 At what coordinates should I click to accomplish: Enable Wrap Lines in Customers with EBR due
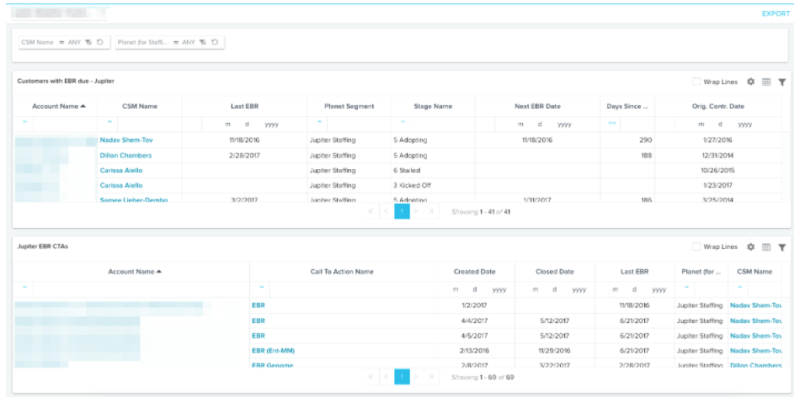point(696,82)
